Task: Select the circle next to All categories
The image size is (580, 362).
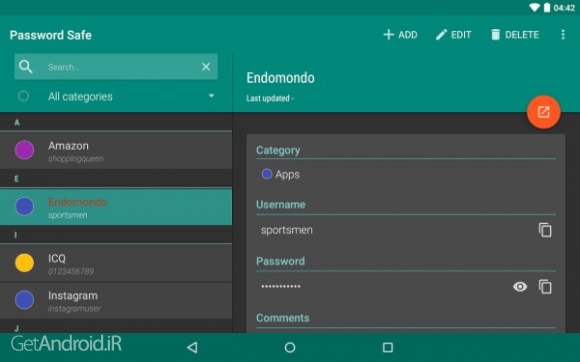Action: click(23, 97)
